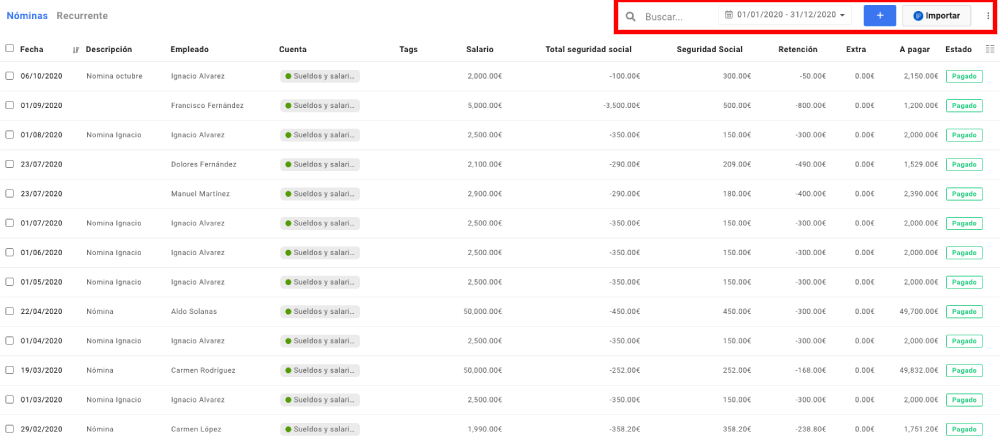1000x442 pixels.
Task: Check the Manuel Martínez row checkbox
Action: [x=10, y=193]
